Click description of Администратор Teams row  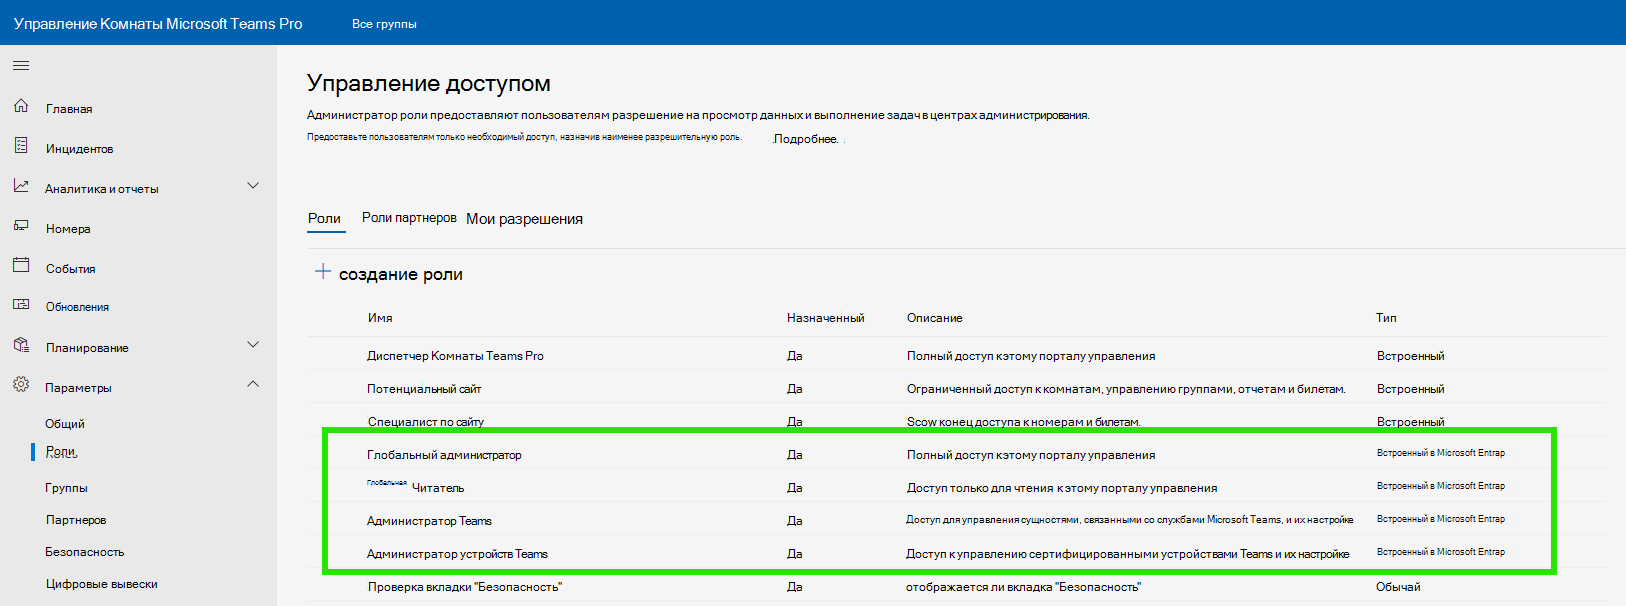click(x=1130, y=520)
